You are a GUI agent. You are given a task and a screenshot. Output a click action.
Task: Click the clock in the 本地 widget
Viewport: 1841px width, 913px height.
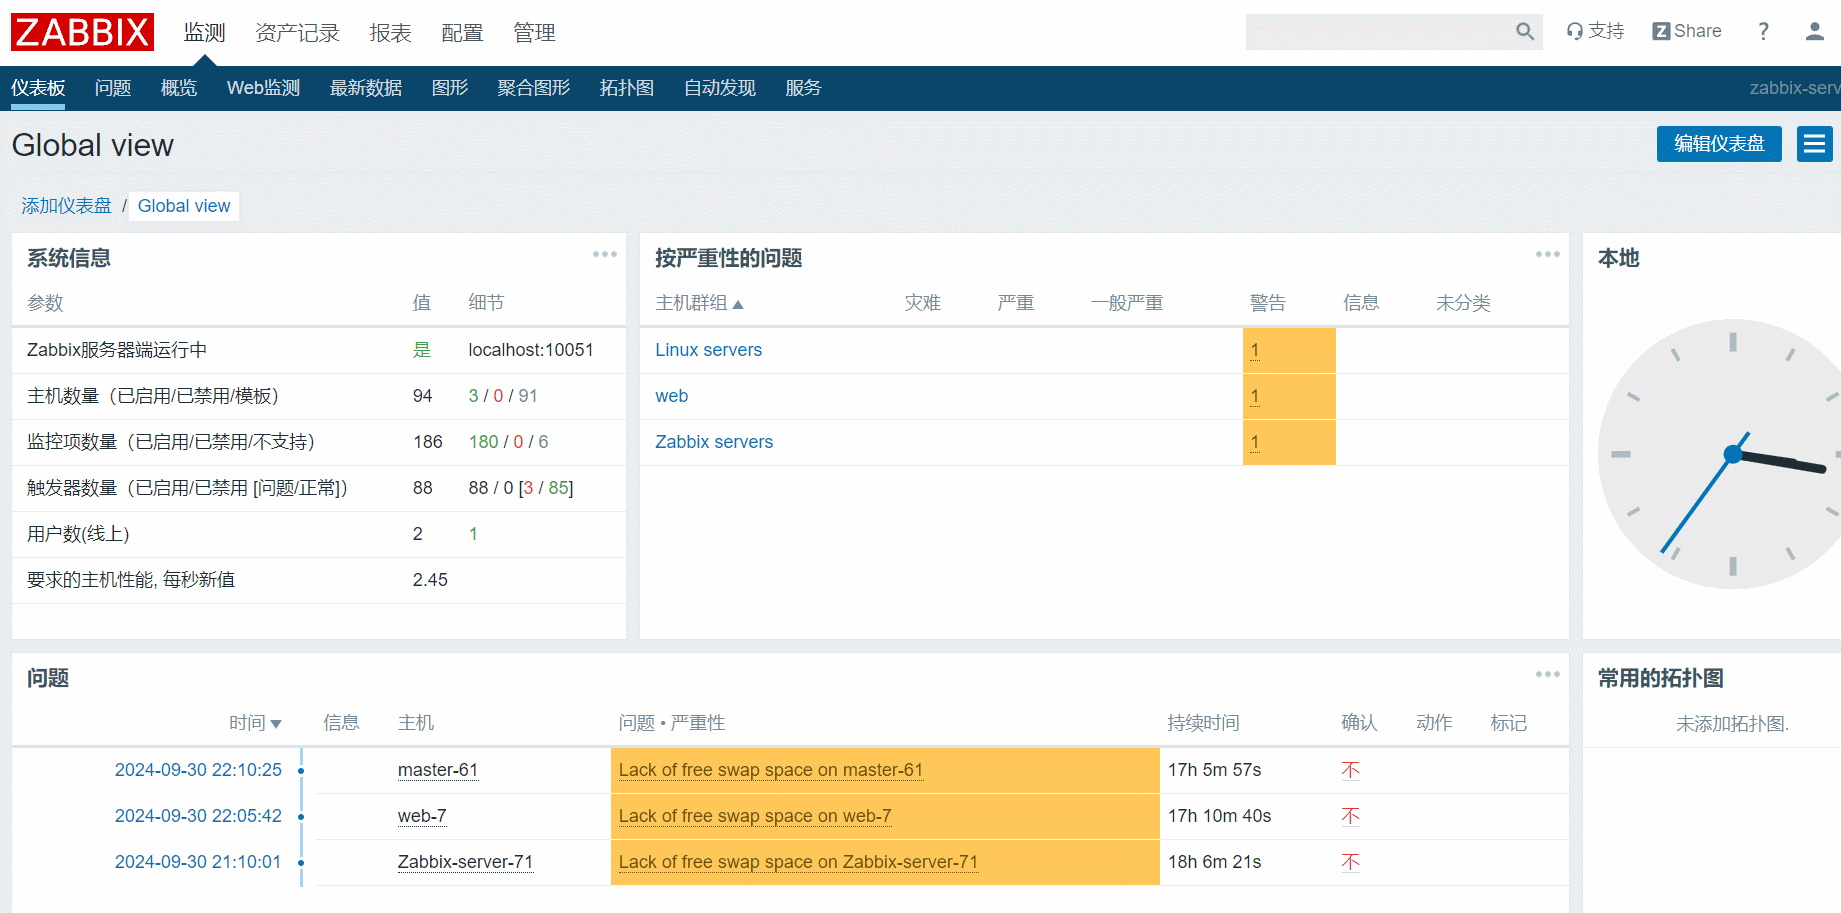[x=1720, y=454]
